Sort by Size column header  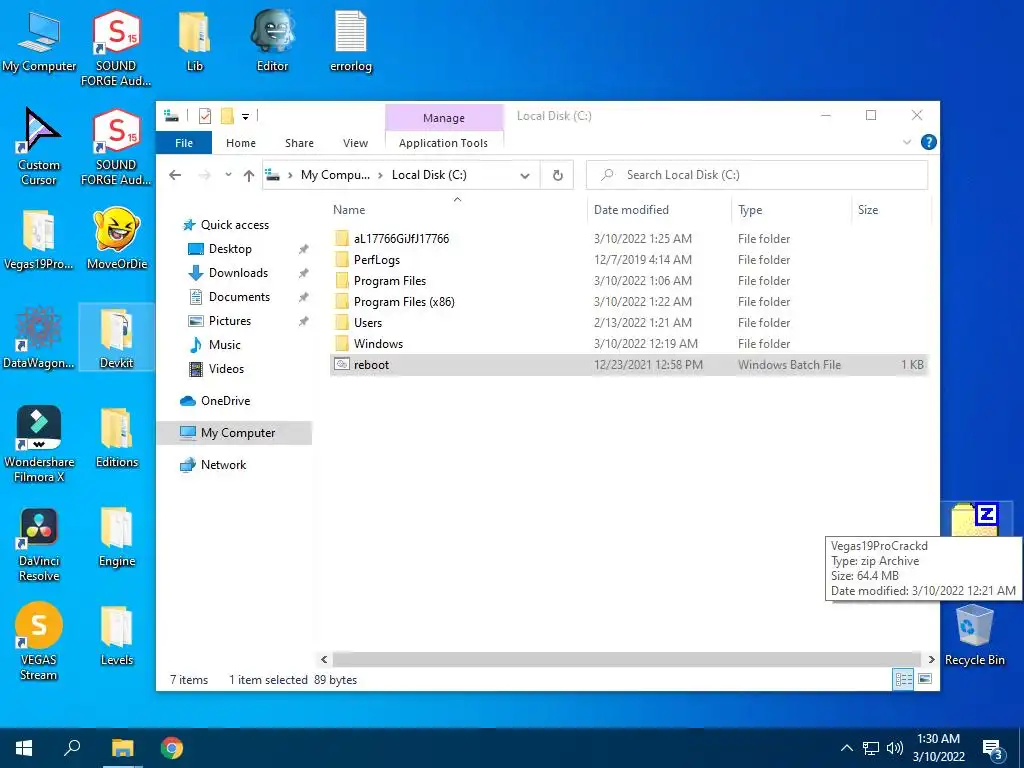(868, 210)
